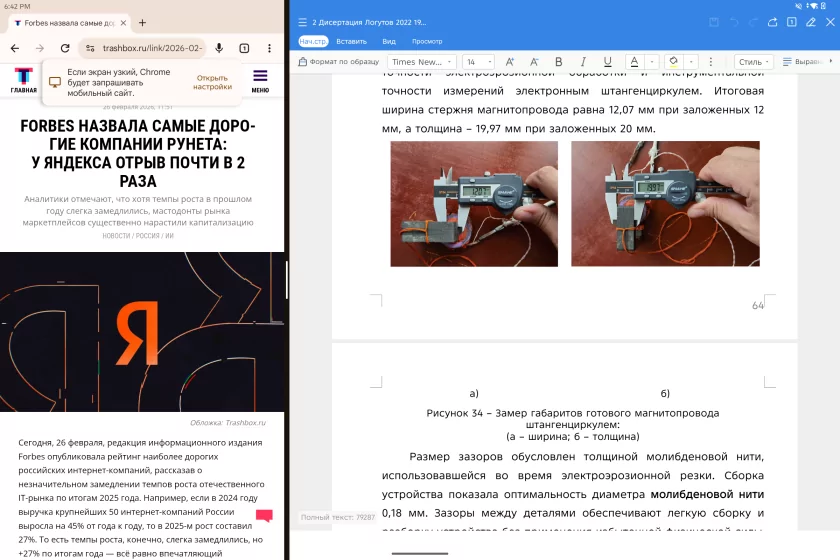Redo action in document editor
This screenshot has height=560, width=840.
(753, 22)
